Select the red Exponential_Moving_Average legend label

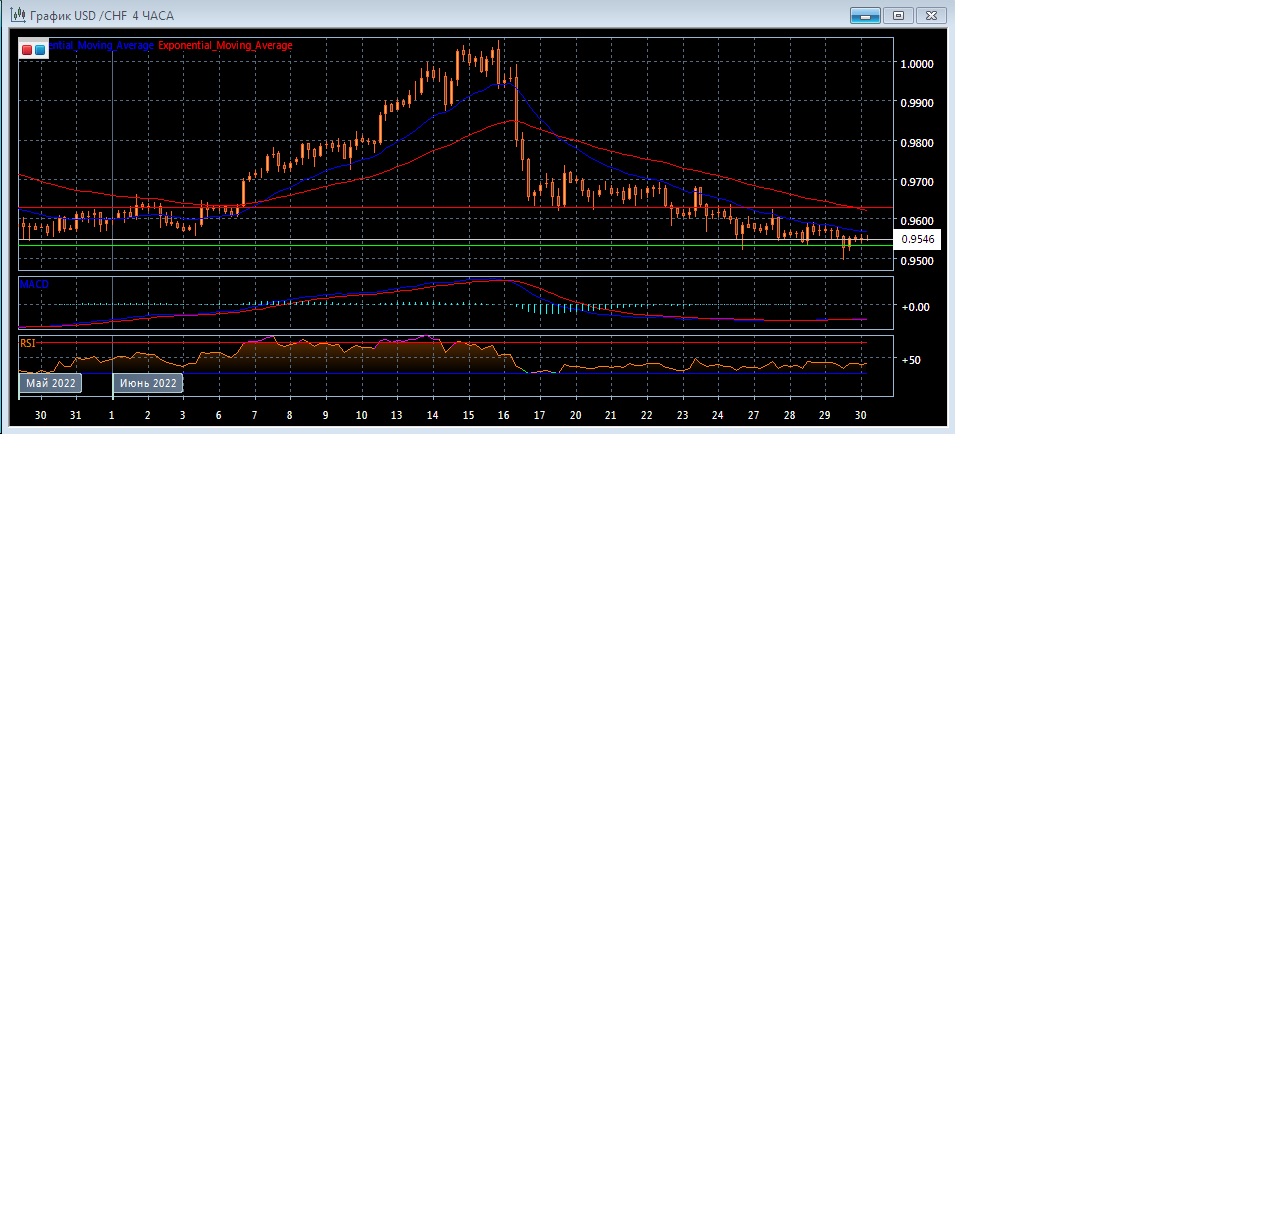coord(225,46)
